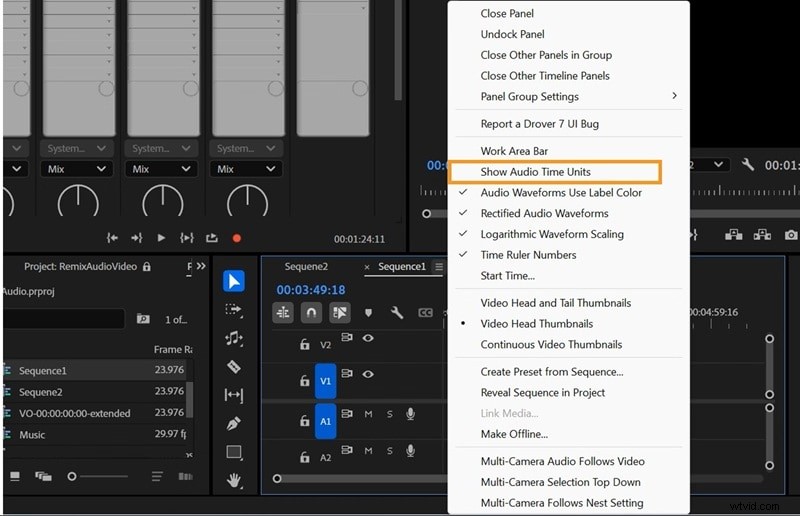Add a marker in the timeline
This screenshot has height=516, width=800.
click(368, 313)
